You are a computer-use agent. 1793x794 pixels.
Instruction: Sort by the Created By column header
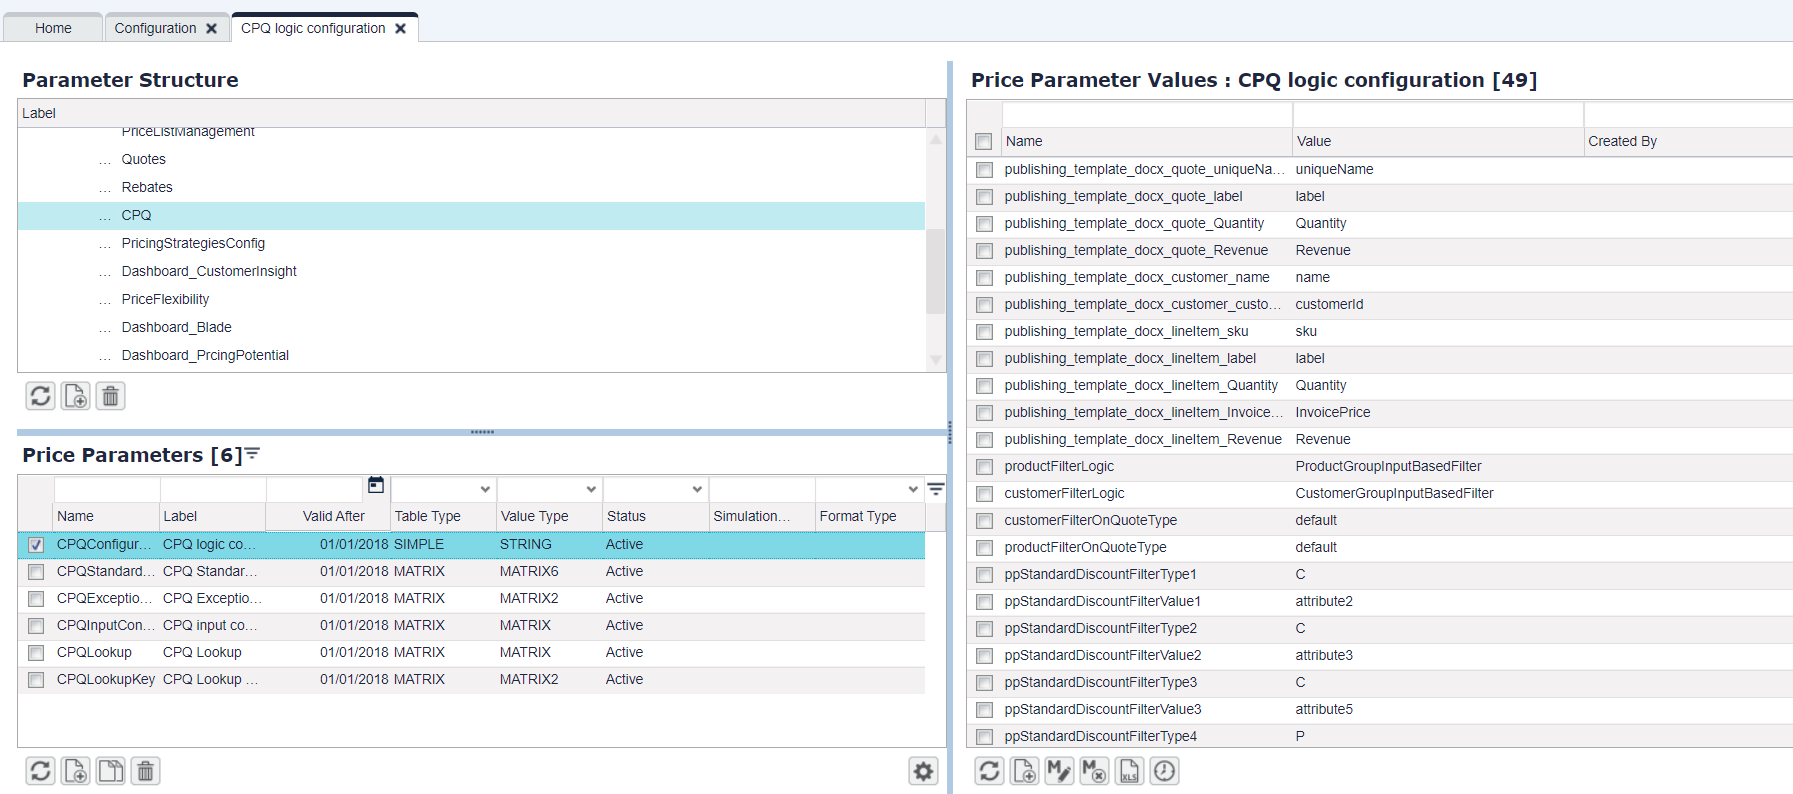(x=1622, y=141)
